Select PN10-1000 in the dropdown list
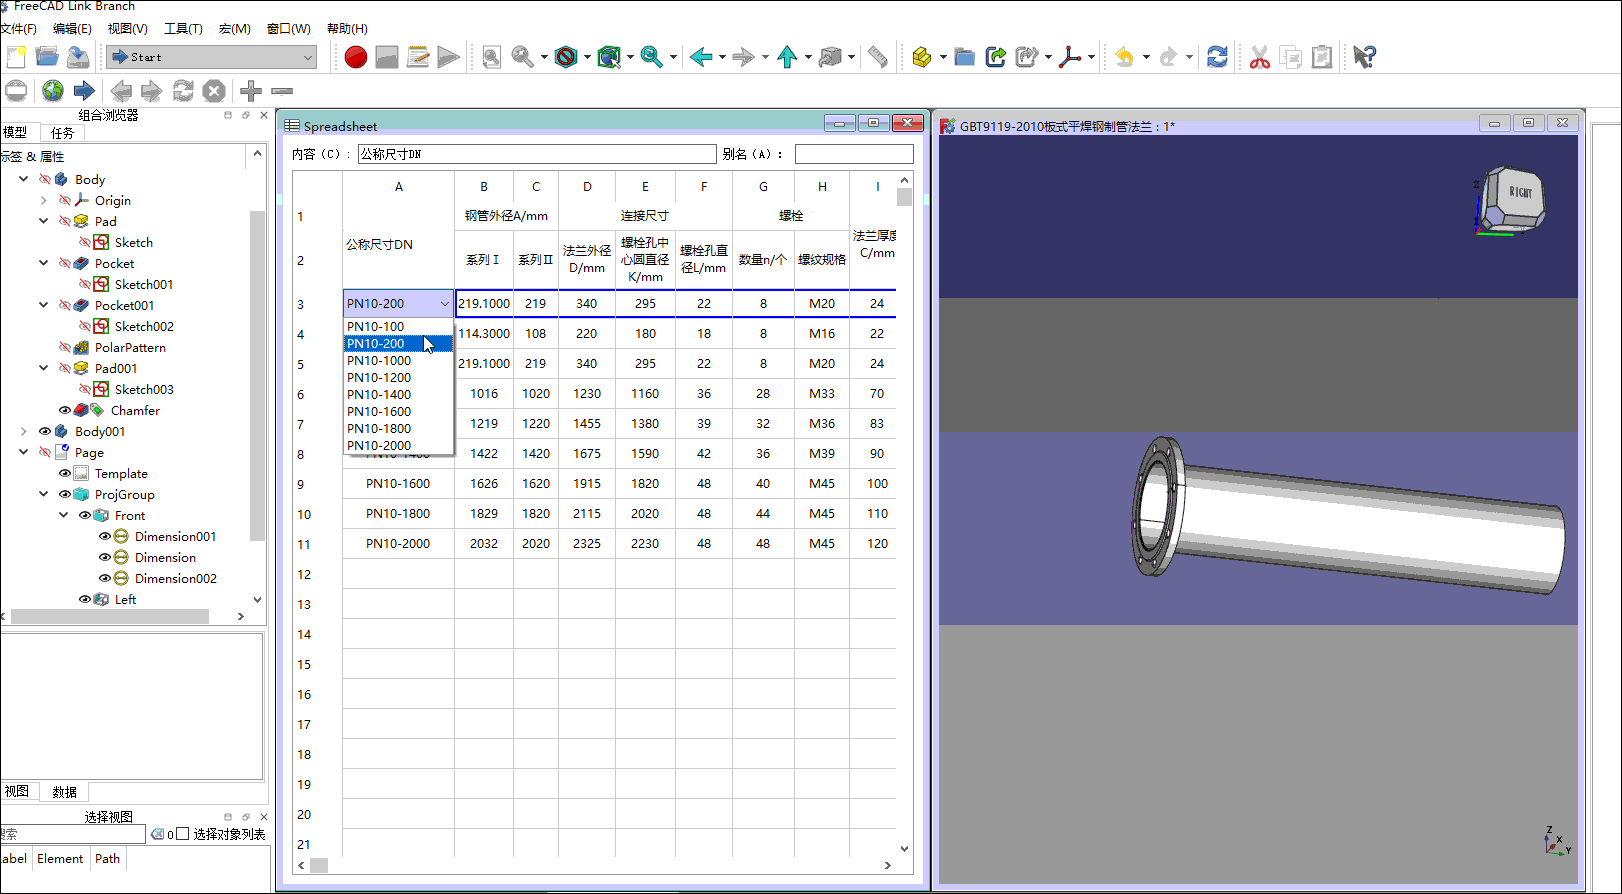Viewport: 1622px width, 894px height. point(398,360)
